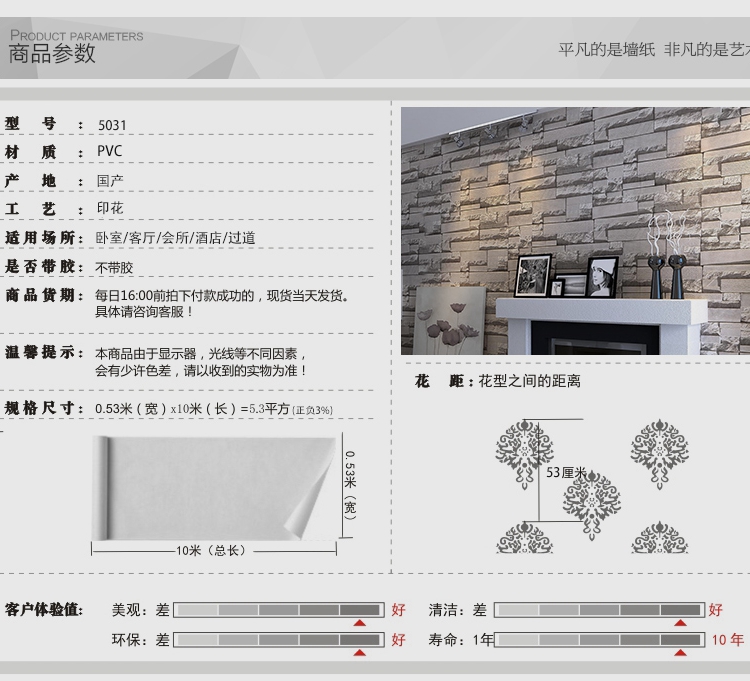This screenshot has height=681, width=750.
Task: Click the red 好 next to the 清洁 bar
Action: 716,610
